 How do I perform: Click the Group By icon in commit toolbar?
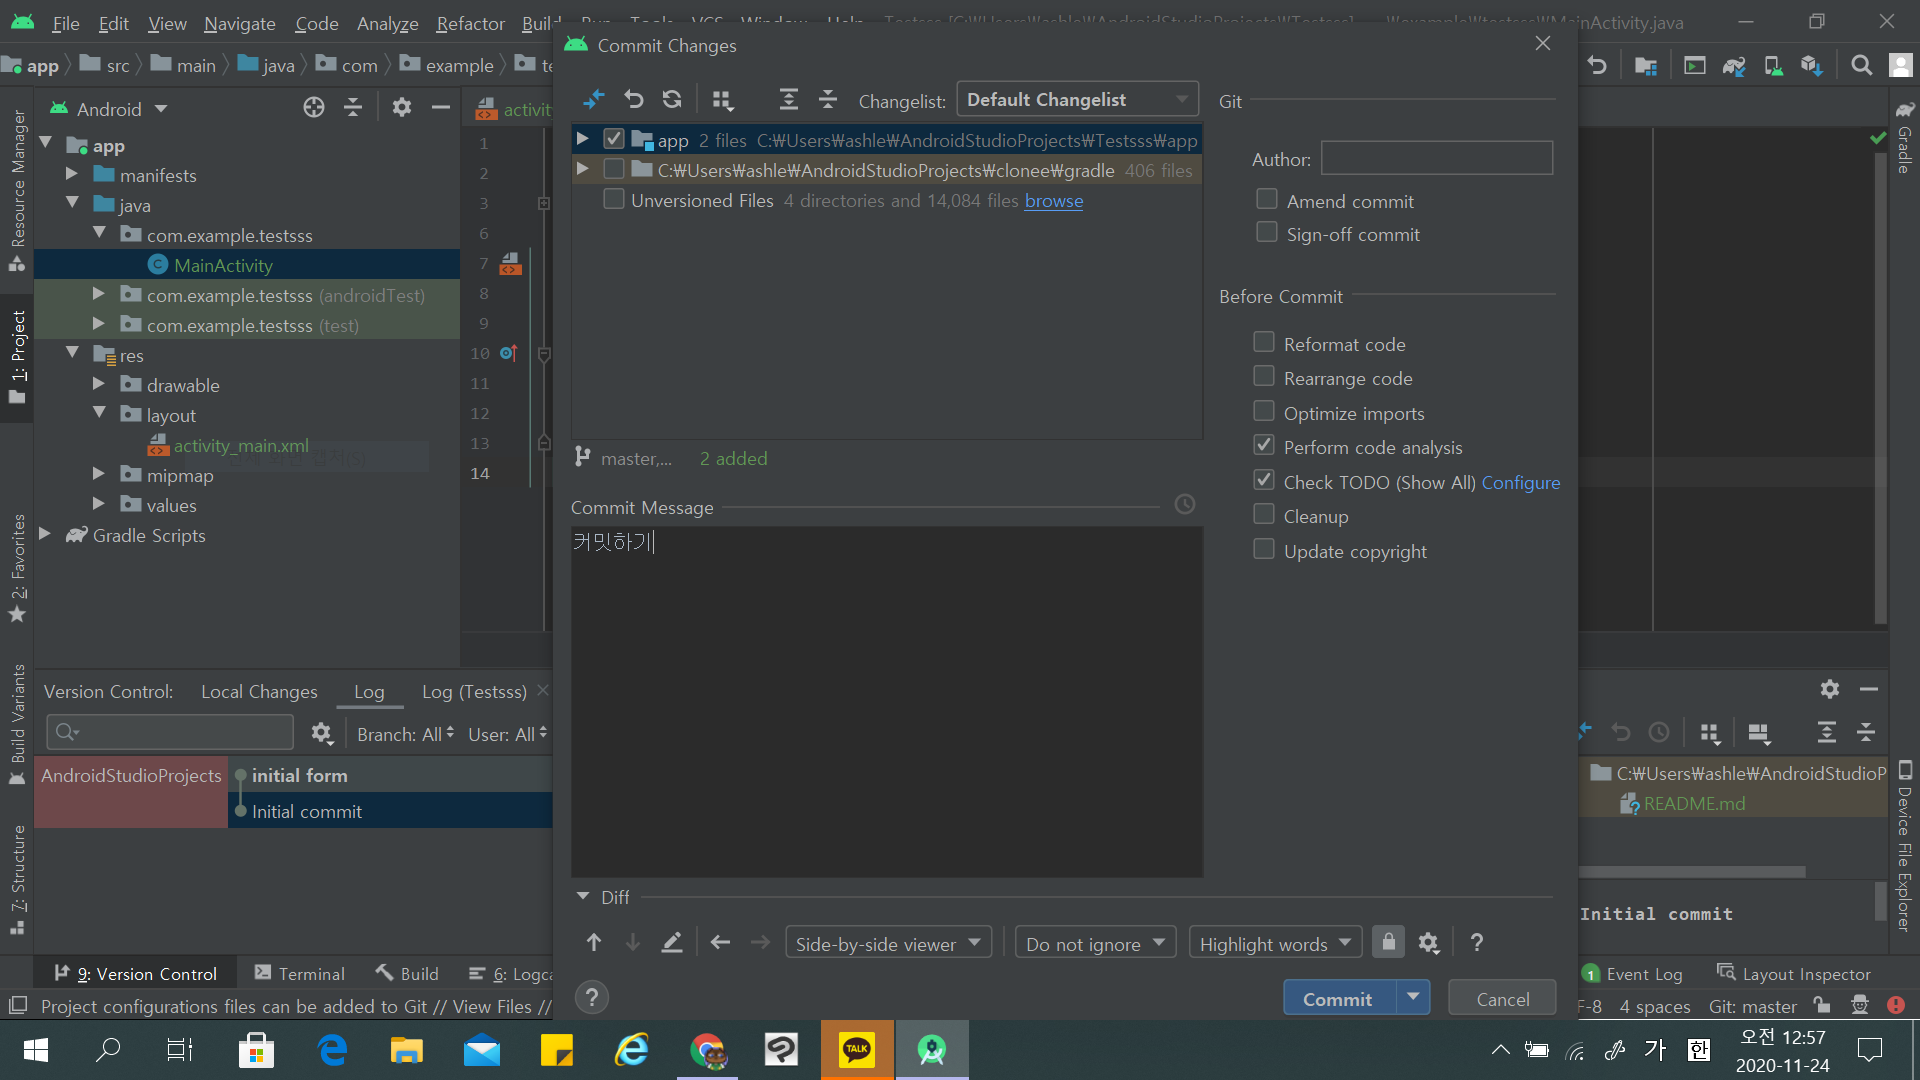pyautogui.click(x=722, y=99)
